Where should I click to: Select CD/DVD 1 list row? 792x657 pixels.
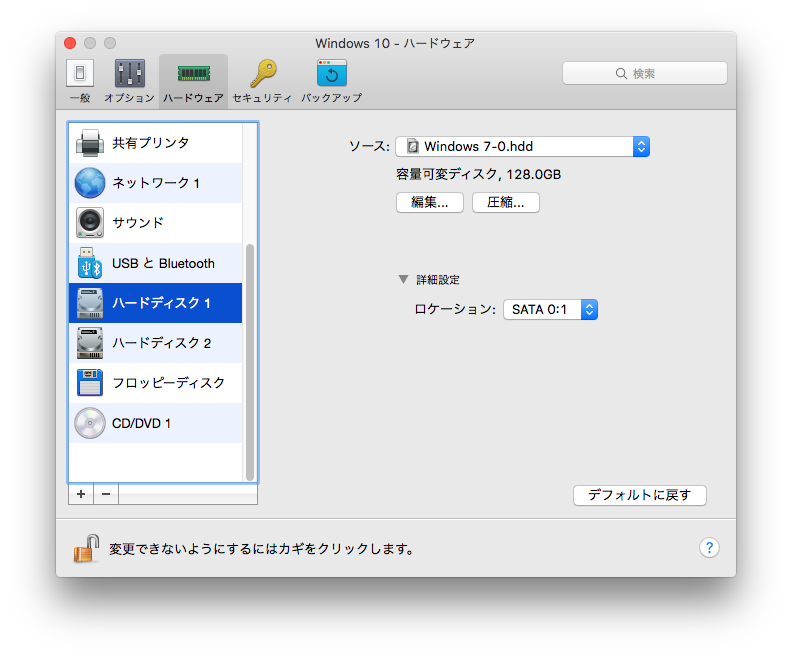156,423
